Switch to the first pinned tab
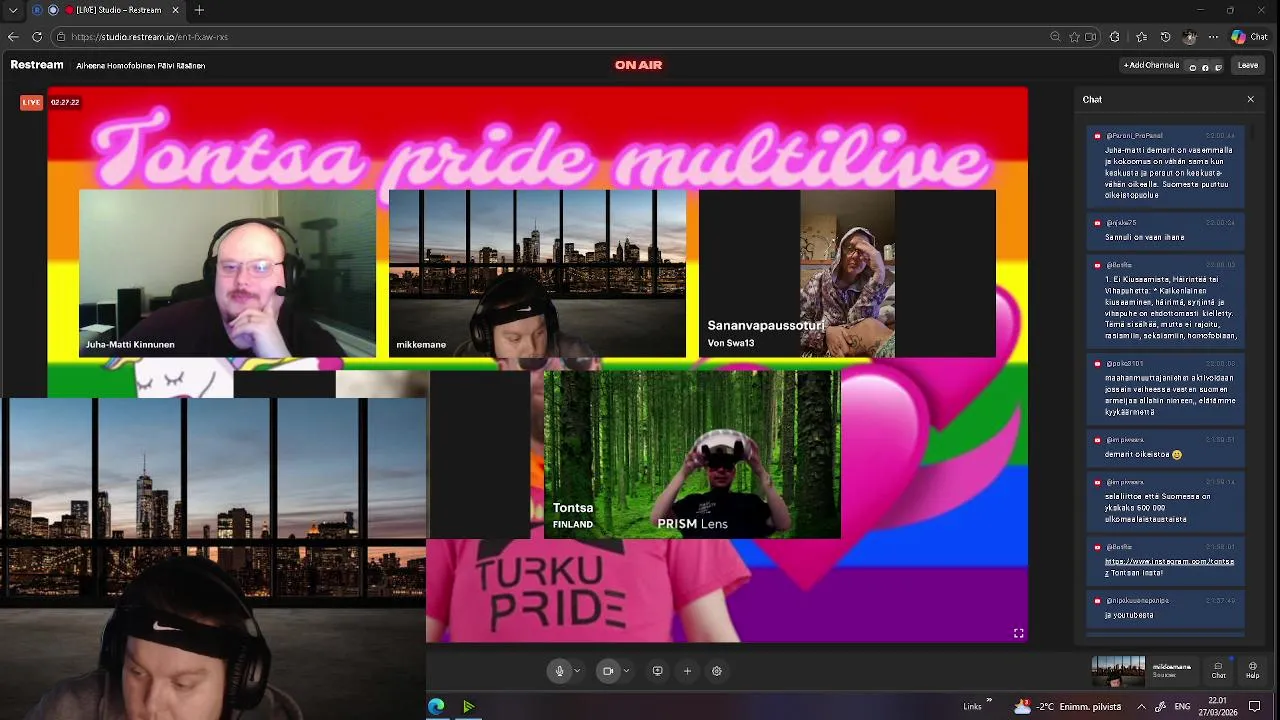Screen dimensions: 1280x720 [x=37, y=10]
